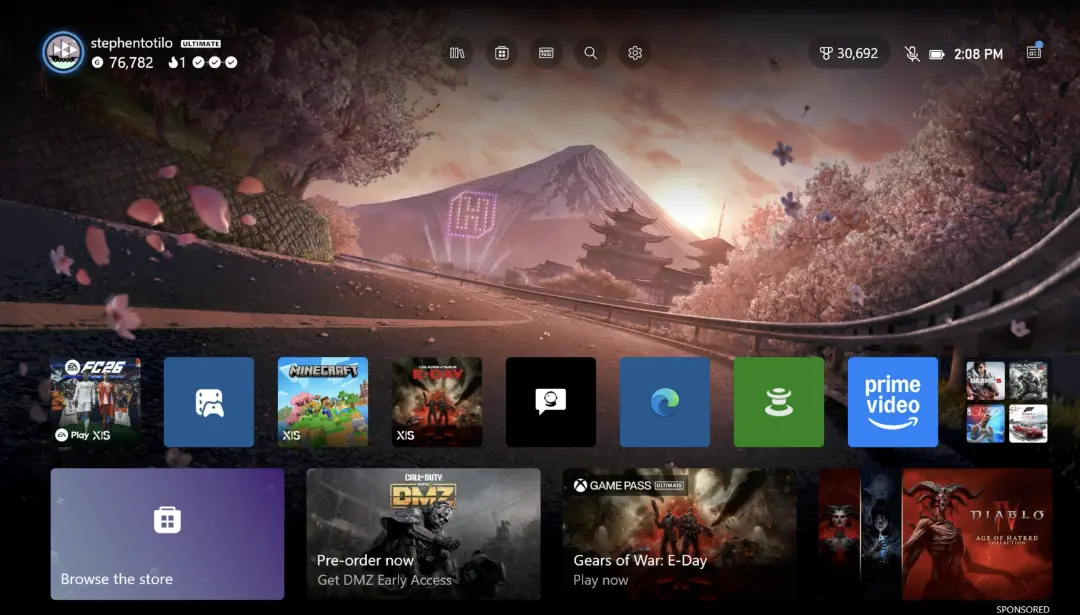Open the green Xbox Accessories tile
1080x615 pixels.
(x=779, y=402)
